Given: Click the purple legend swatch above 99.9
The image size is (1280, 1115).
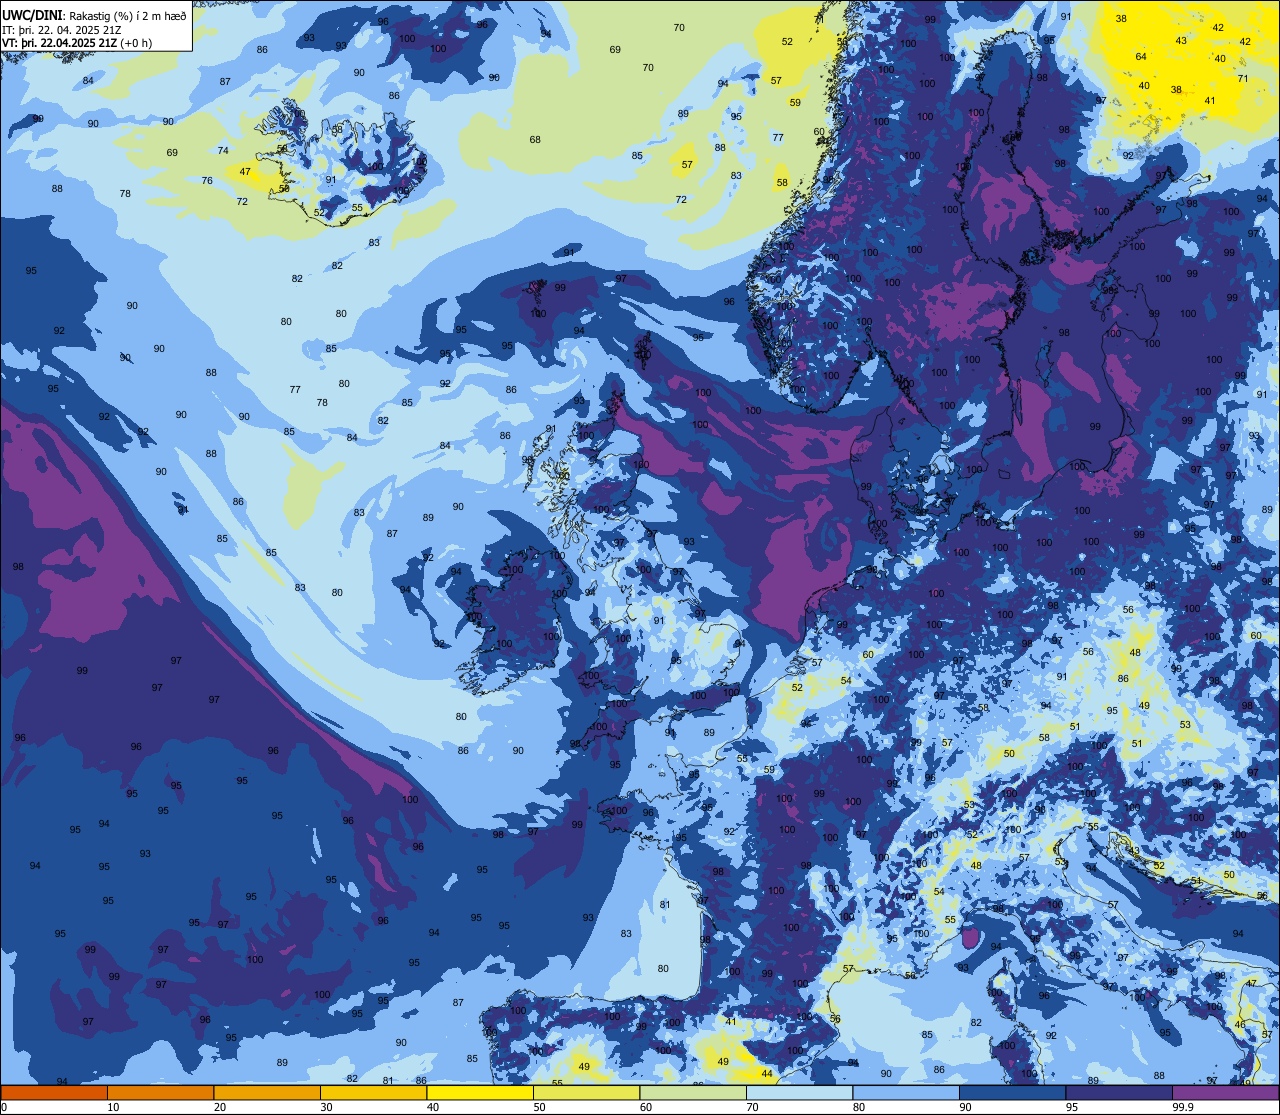Looking at the screenshot, I should tap(1225, 1093).
